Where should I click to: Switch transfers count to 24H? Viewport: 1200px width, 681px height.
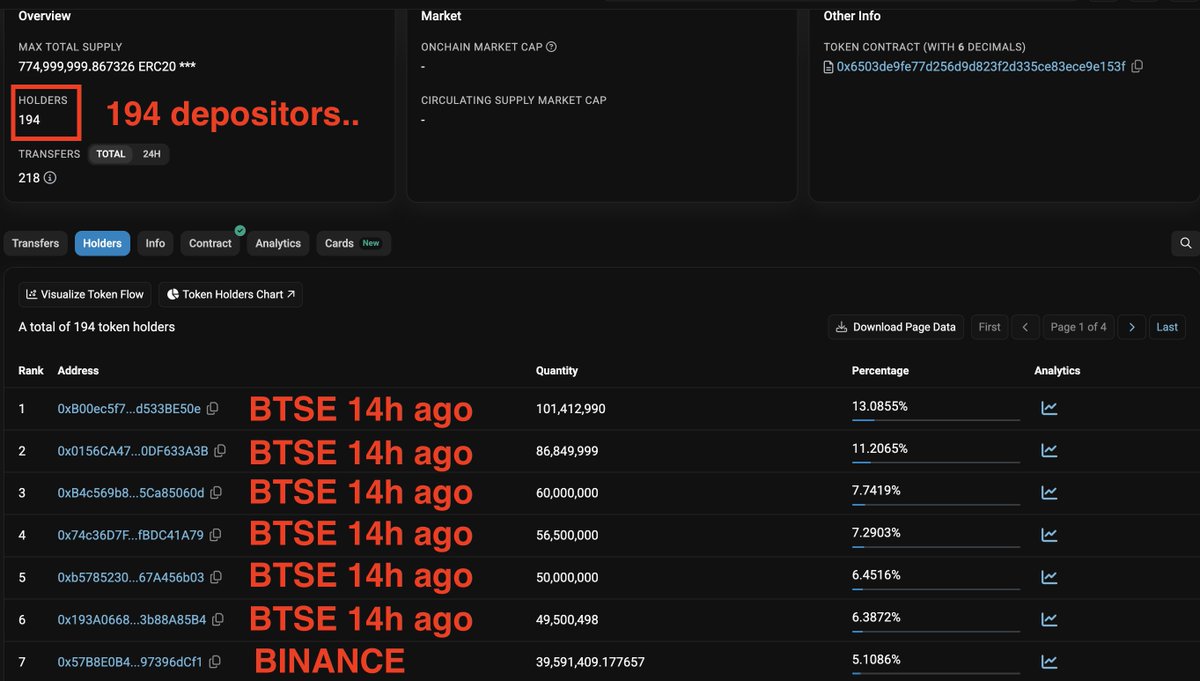[x=151, y=154]
